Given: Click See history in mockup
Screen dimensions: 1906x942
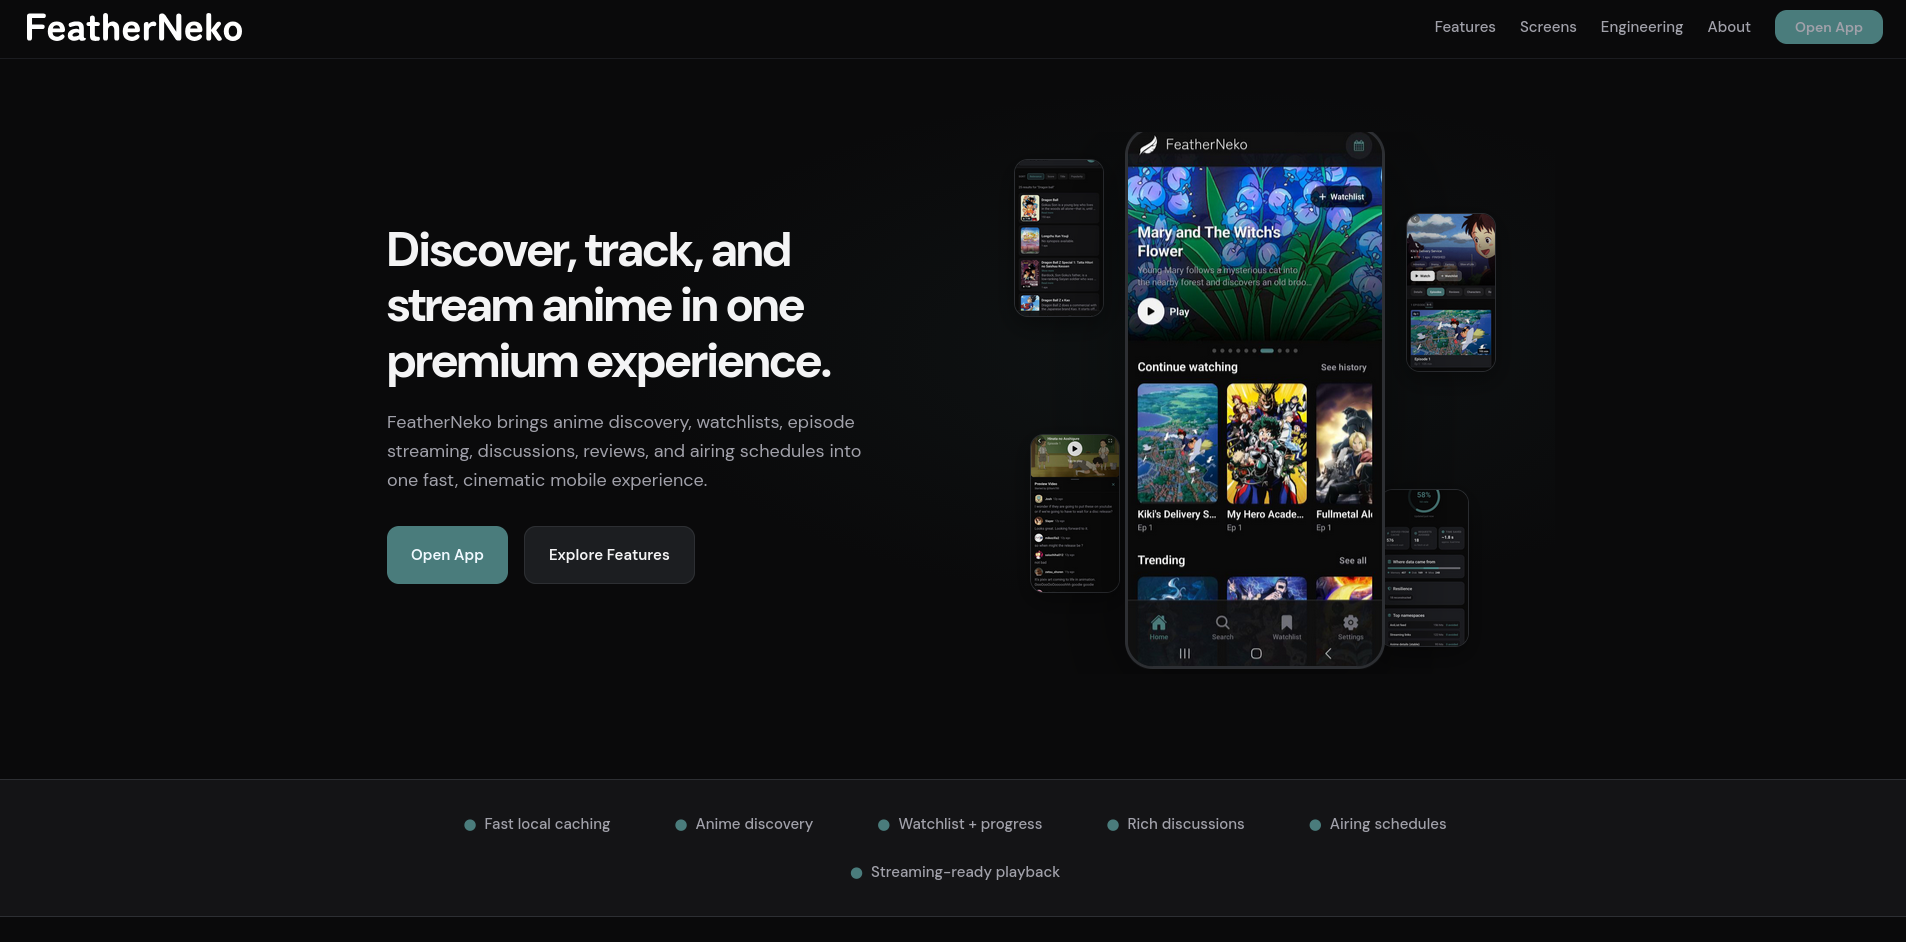Looking at the screenshot, I should point(1343,368).
